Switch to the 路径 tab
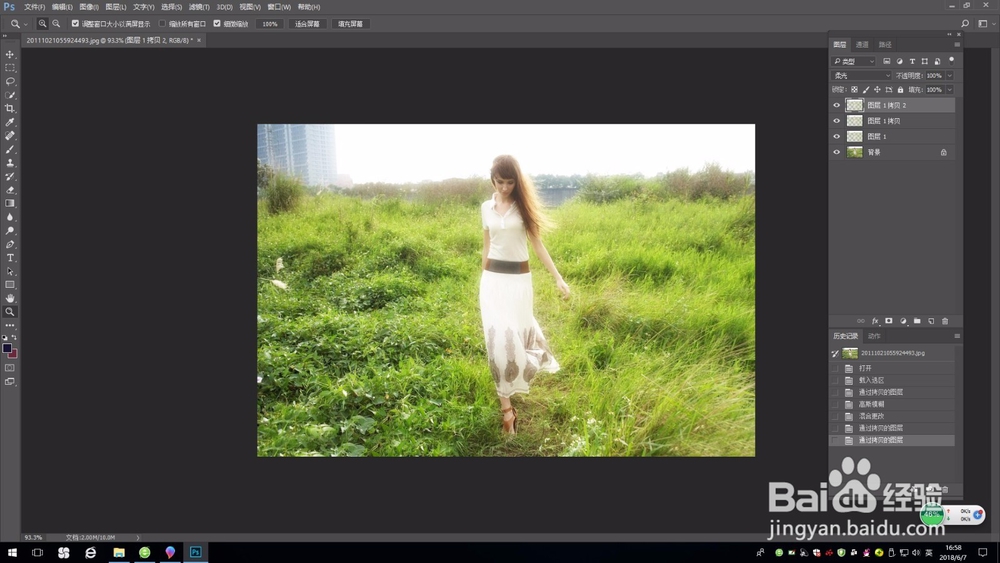Image resolution: width=1000 pixels, height=563 pixels. pyautogui.click(x=885, y=45)
